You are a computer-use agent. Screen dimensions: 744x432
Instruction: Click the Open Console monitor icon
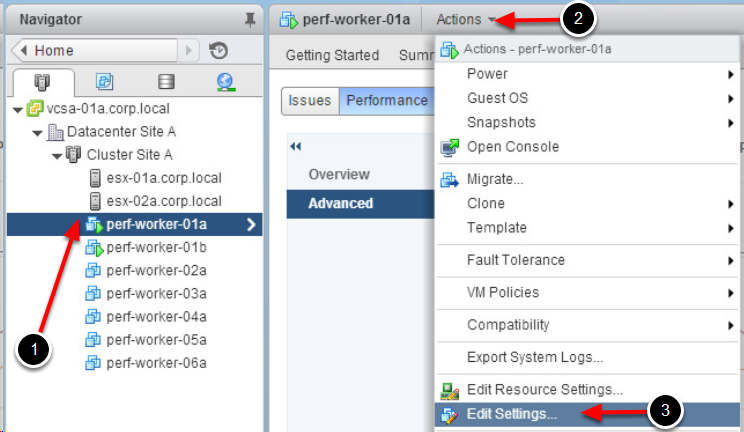pyautogui.click(x=449, y=148)
